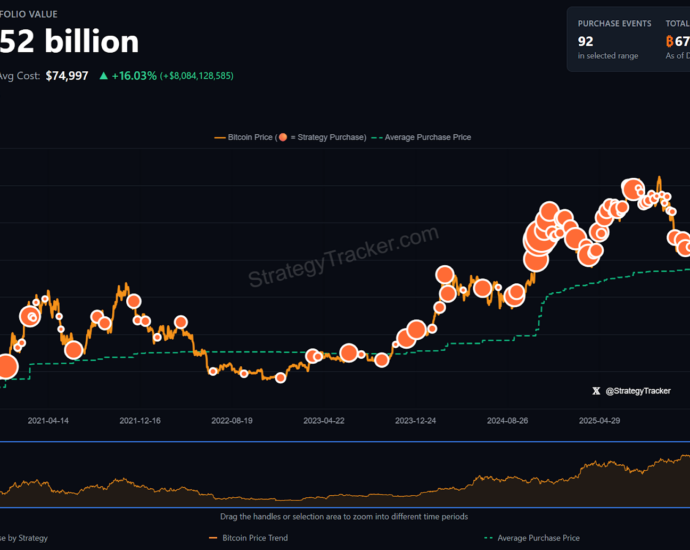Click the 2021-04-14 date axis label

(48, 421)
